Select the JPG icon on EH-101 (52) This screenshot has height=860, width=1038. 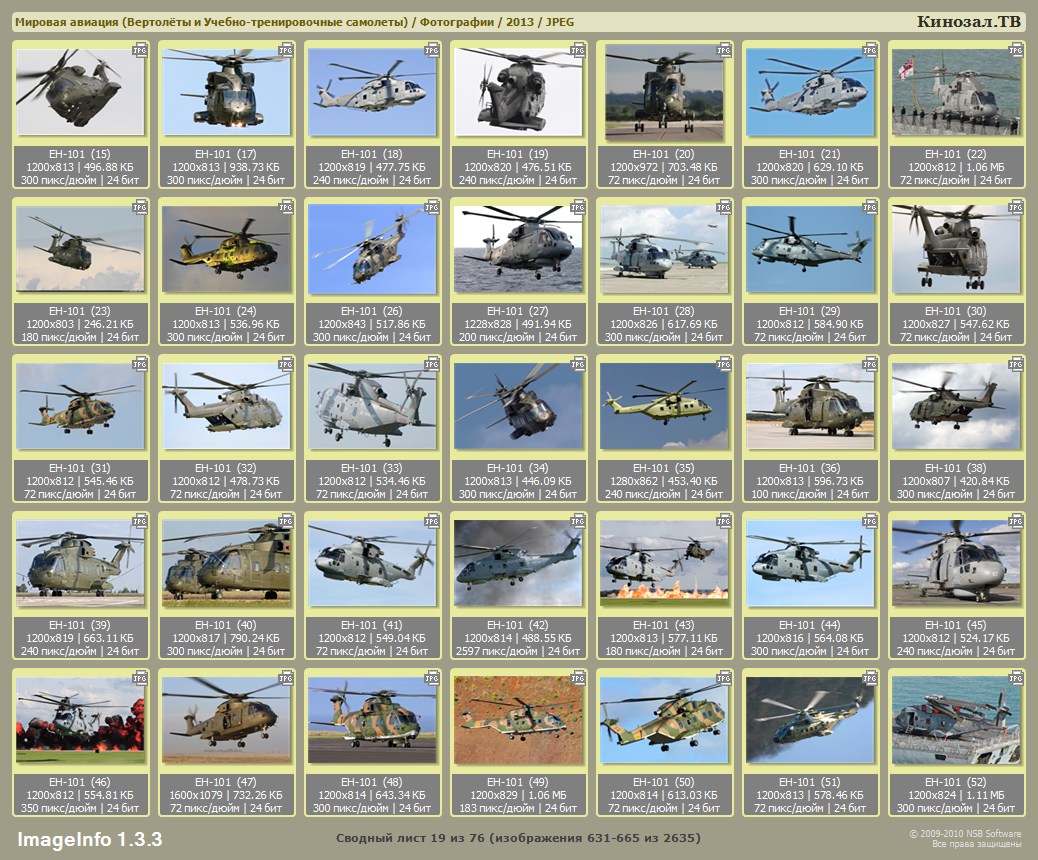pyautogui.click(x=1016, y=678)
